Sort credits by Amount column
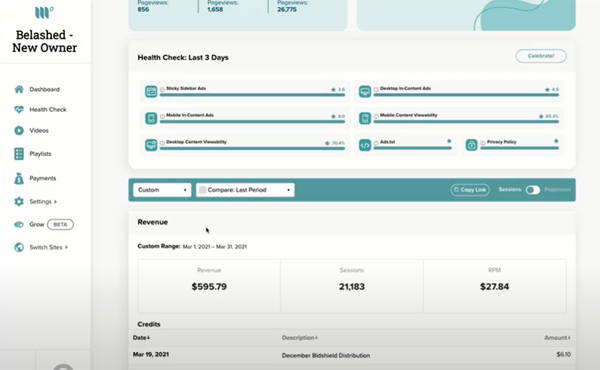 click(557, 337)
